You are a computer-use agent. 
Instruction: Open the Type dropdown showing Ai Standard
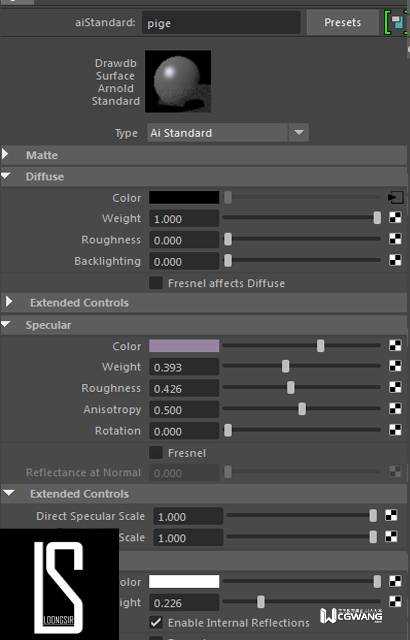[228, 133]
